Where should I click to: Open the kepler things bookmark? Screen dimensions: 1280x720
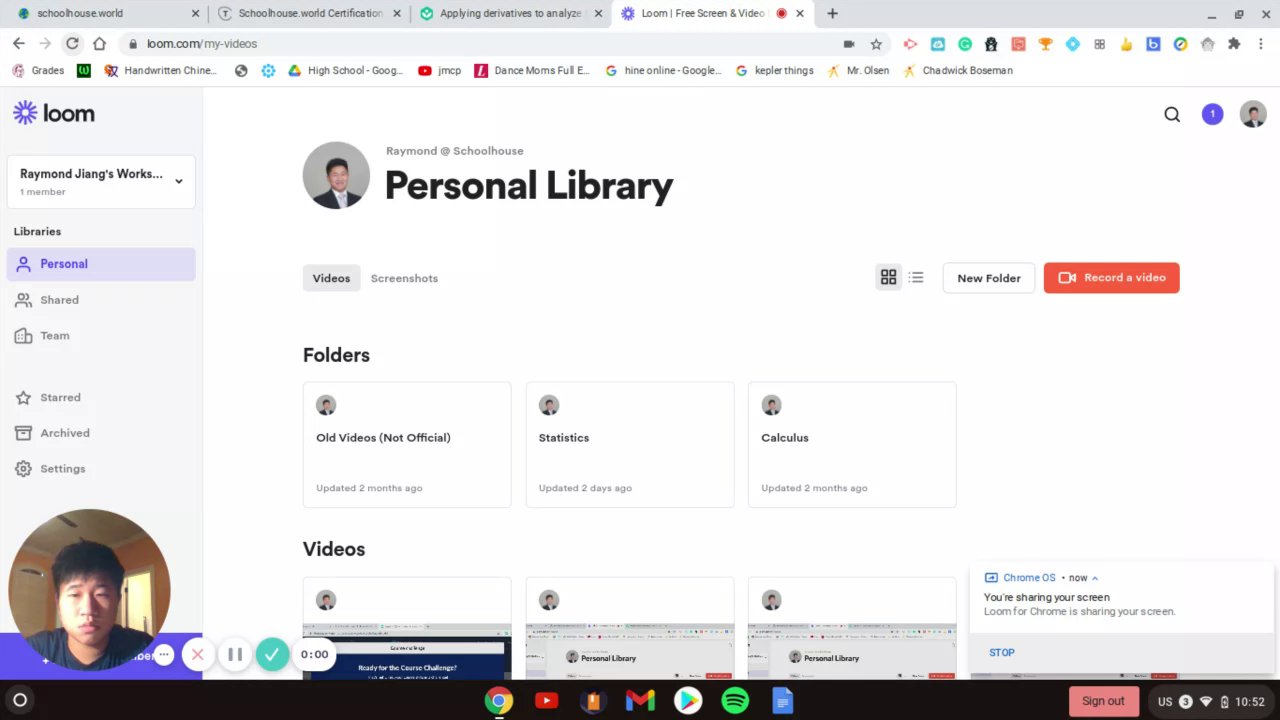[x=775, y=71]
